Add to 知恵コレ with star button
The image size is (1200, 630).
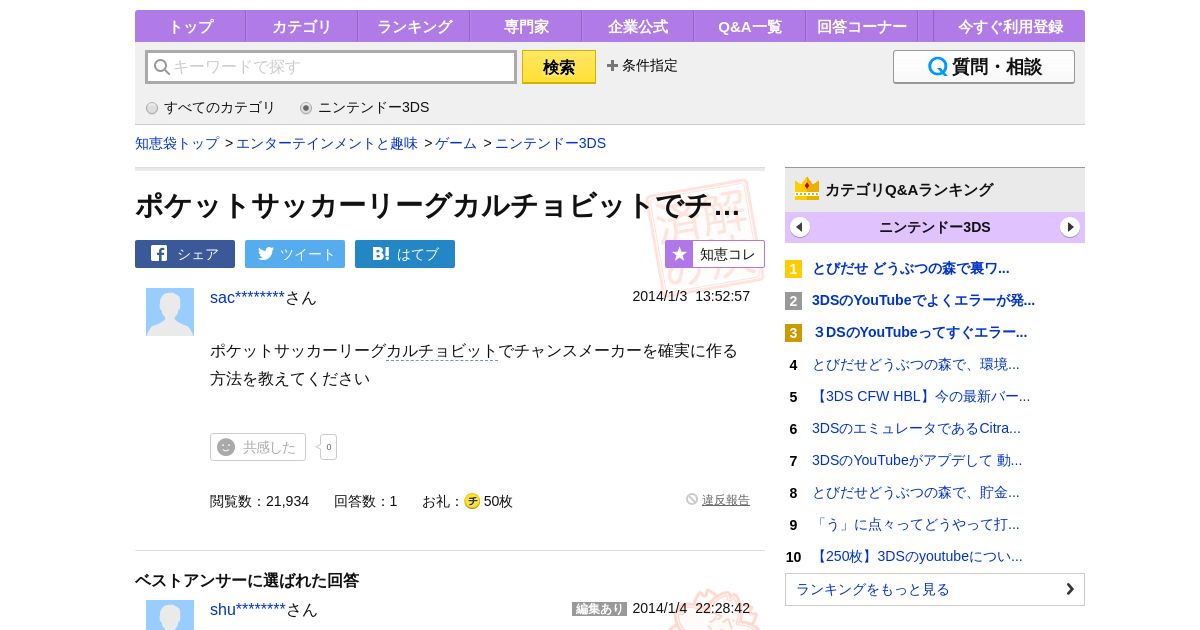pos(715,254)
